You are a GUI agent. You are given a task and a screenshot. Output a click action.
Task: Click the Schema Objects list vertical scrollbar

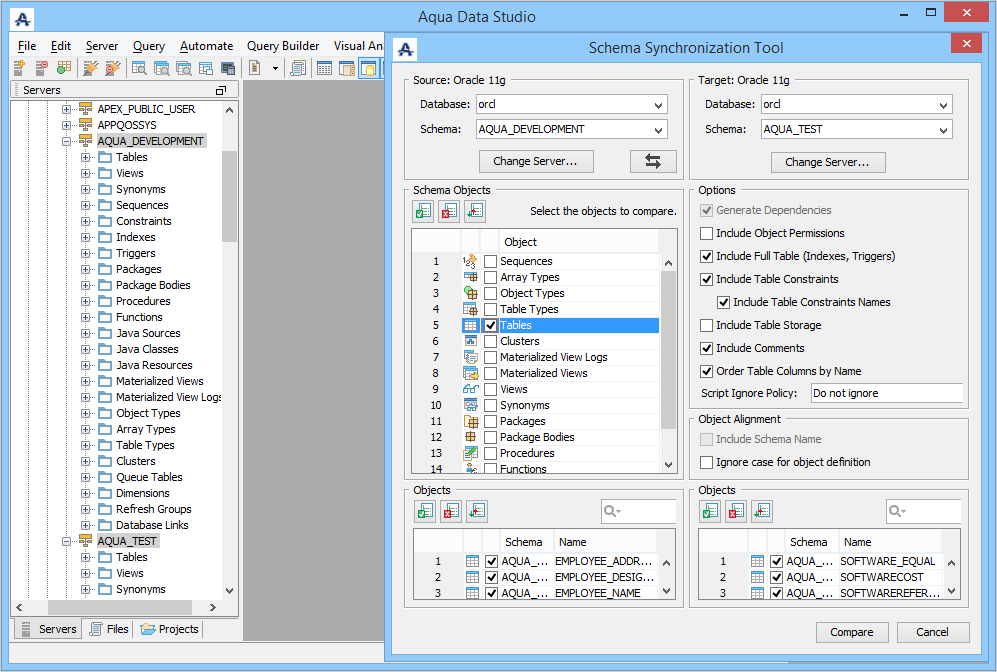coord(668,340)
